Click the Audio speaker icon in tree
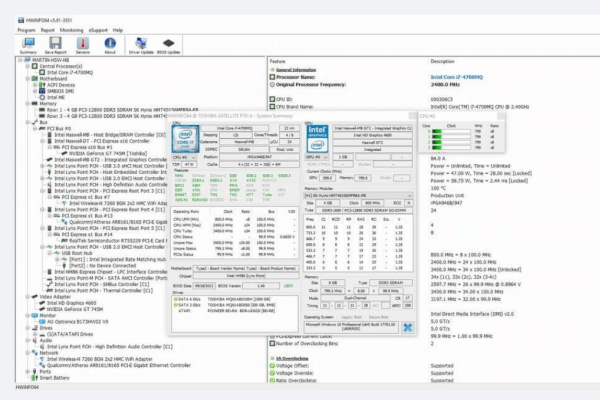 point(35,340)
